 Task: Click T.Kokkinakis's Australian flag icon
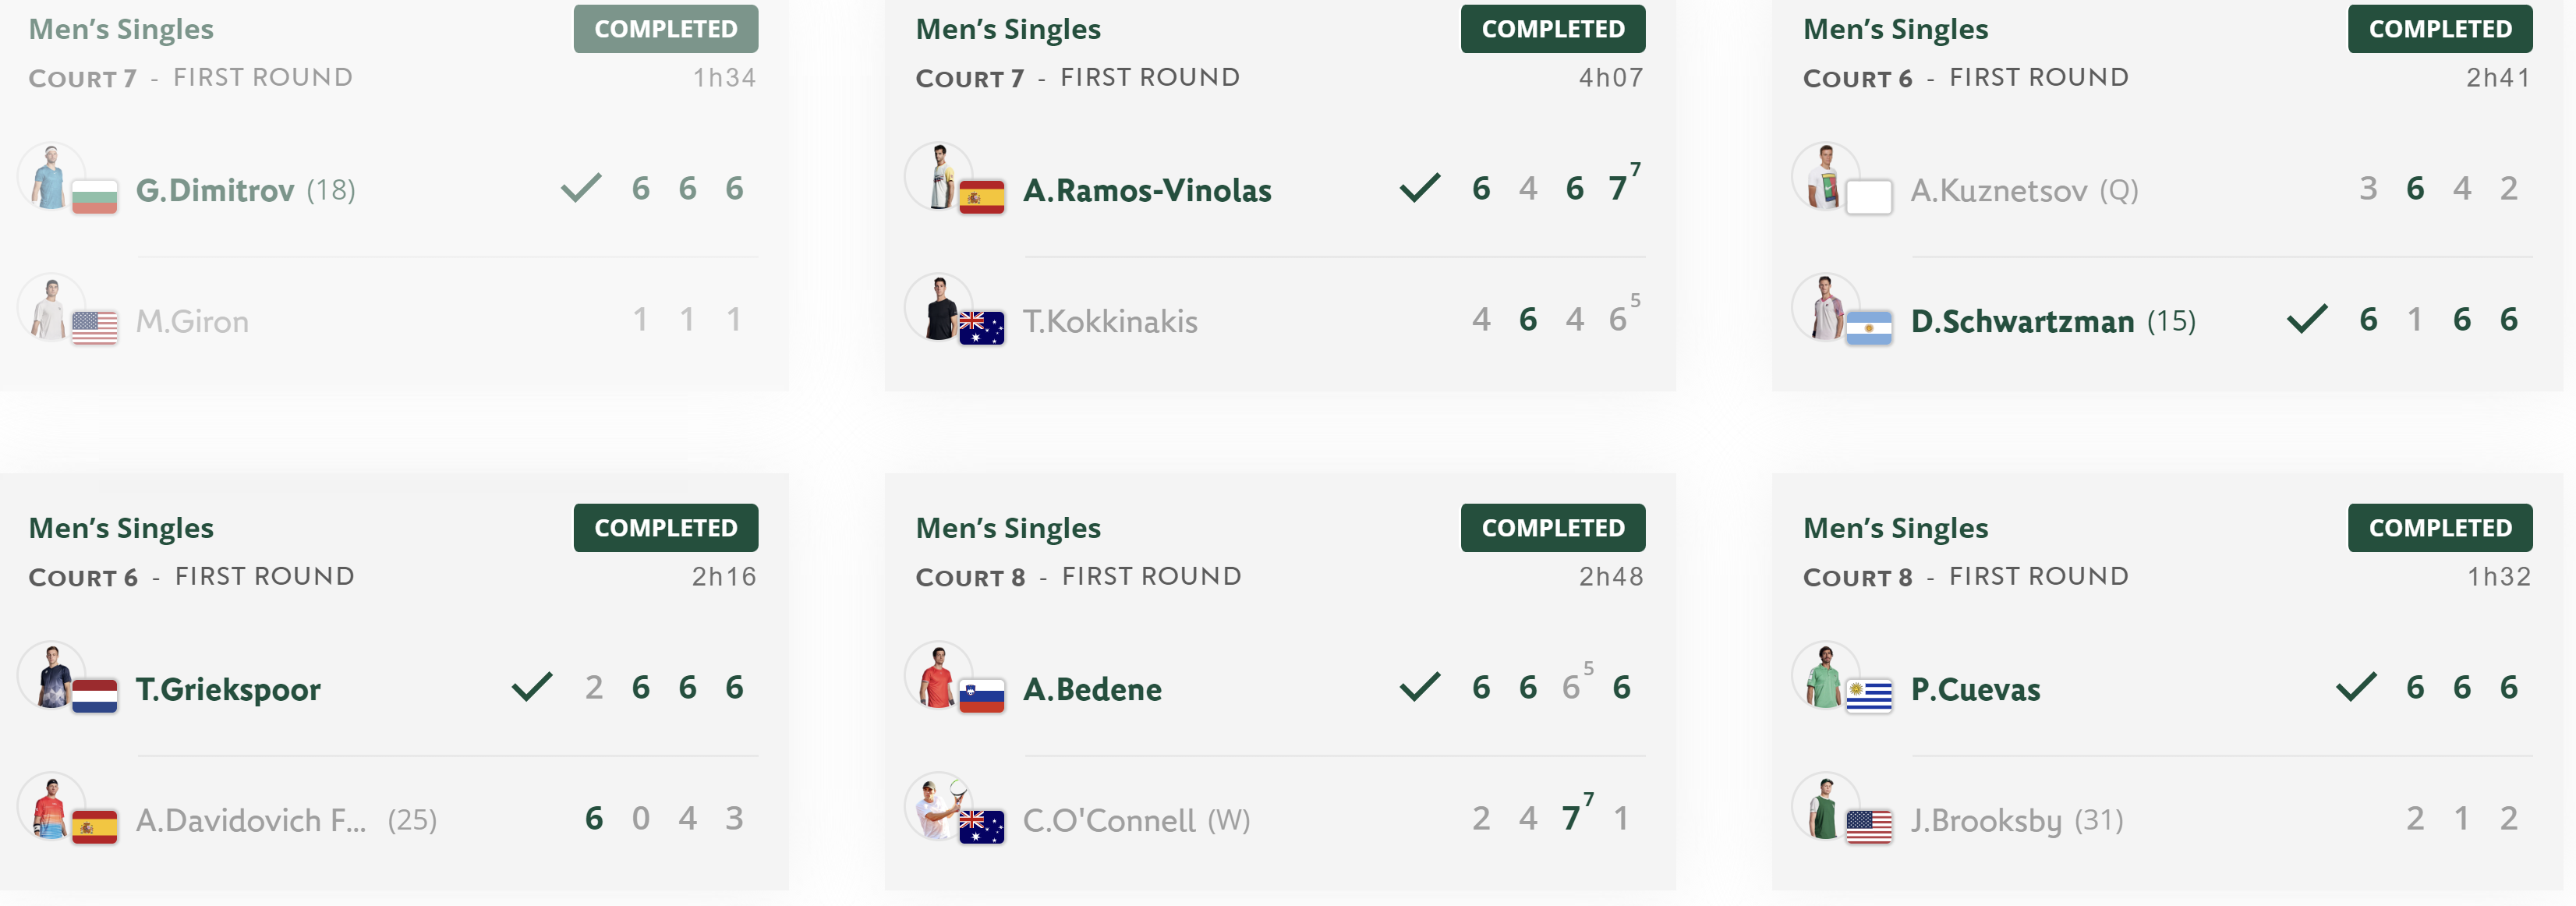pos(982,327)
